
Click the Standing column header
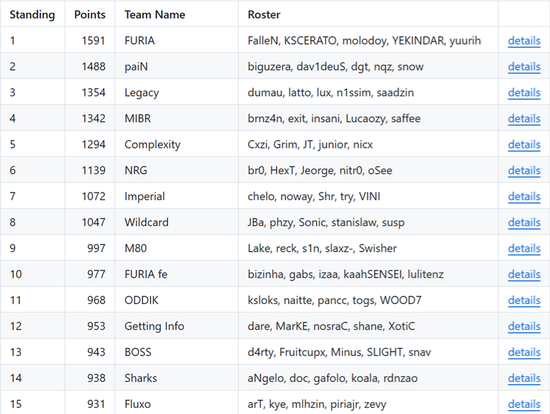click(32, 15)
